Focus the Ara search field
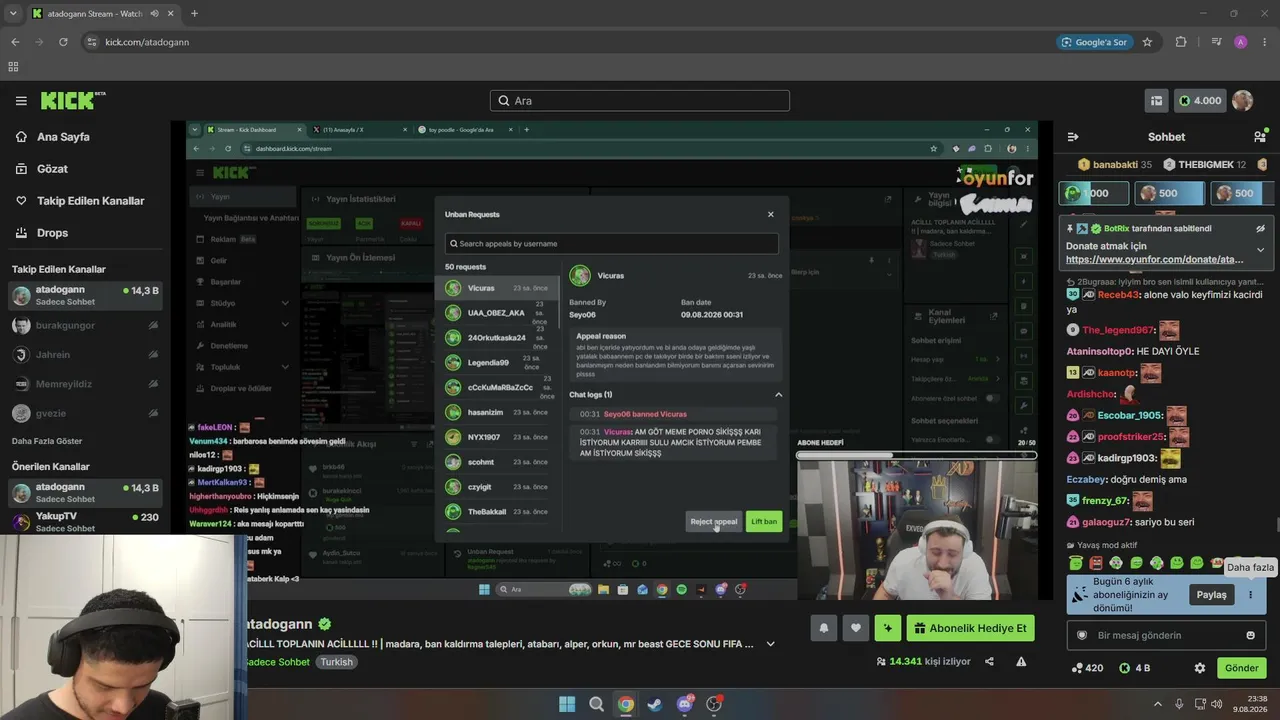The height and width of the screenshot is (720, 1280). [x=640, y=101]
